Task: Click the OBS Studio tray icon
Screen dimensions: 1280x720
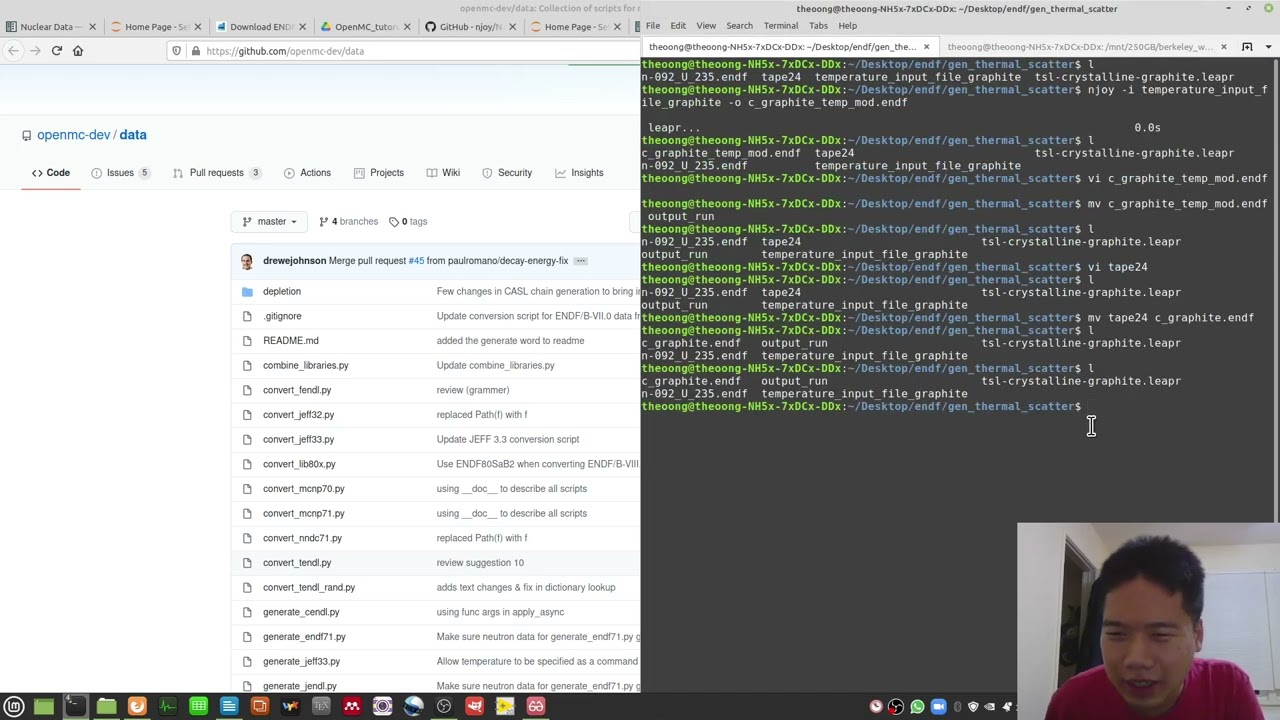Action: tap(896, 707)
